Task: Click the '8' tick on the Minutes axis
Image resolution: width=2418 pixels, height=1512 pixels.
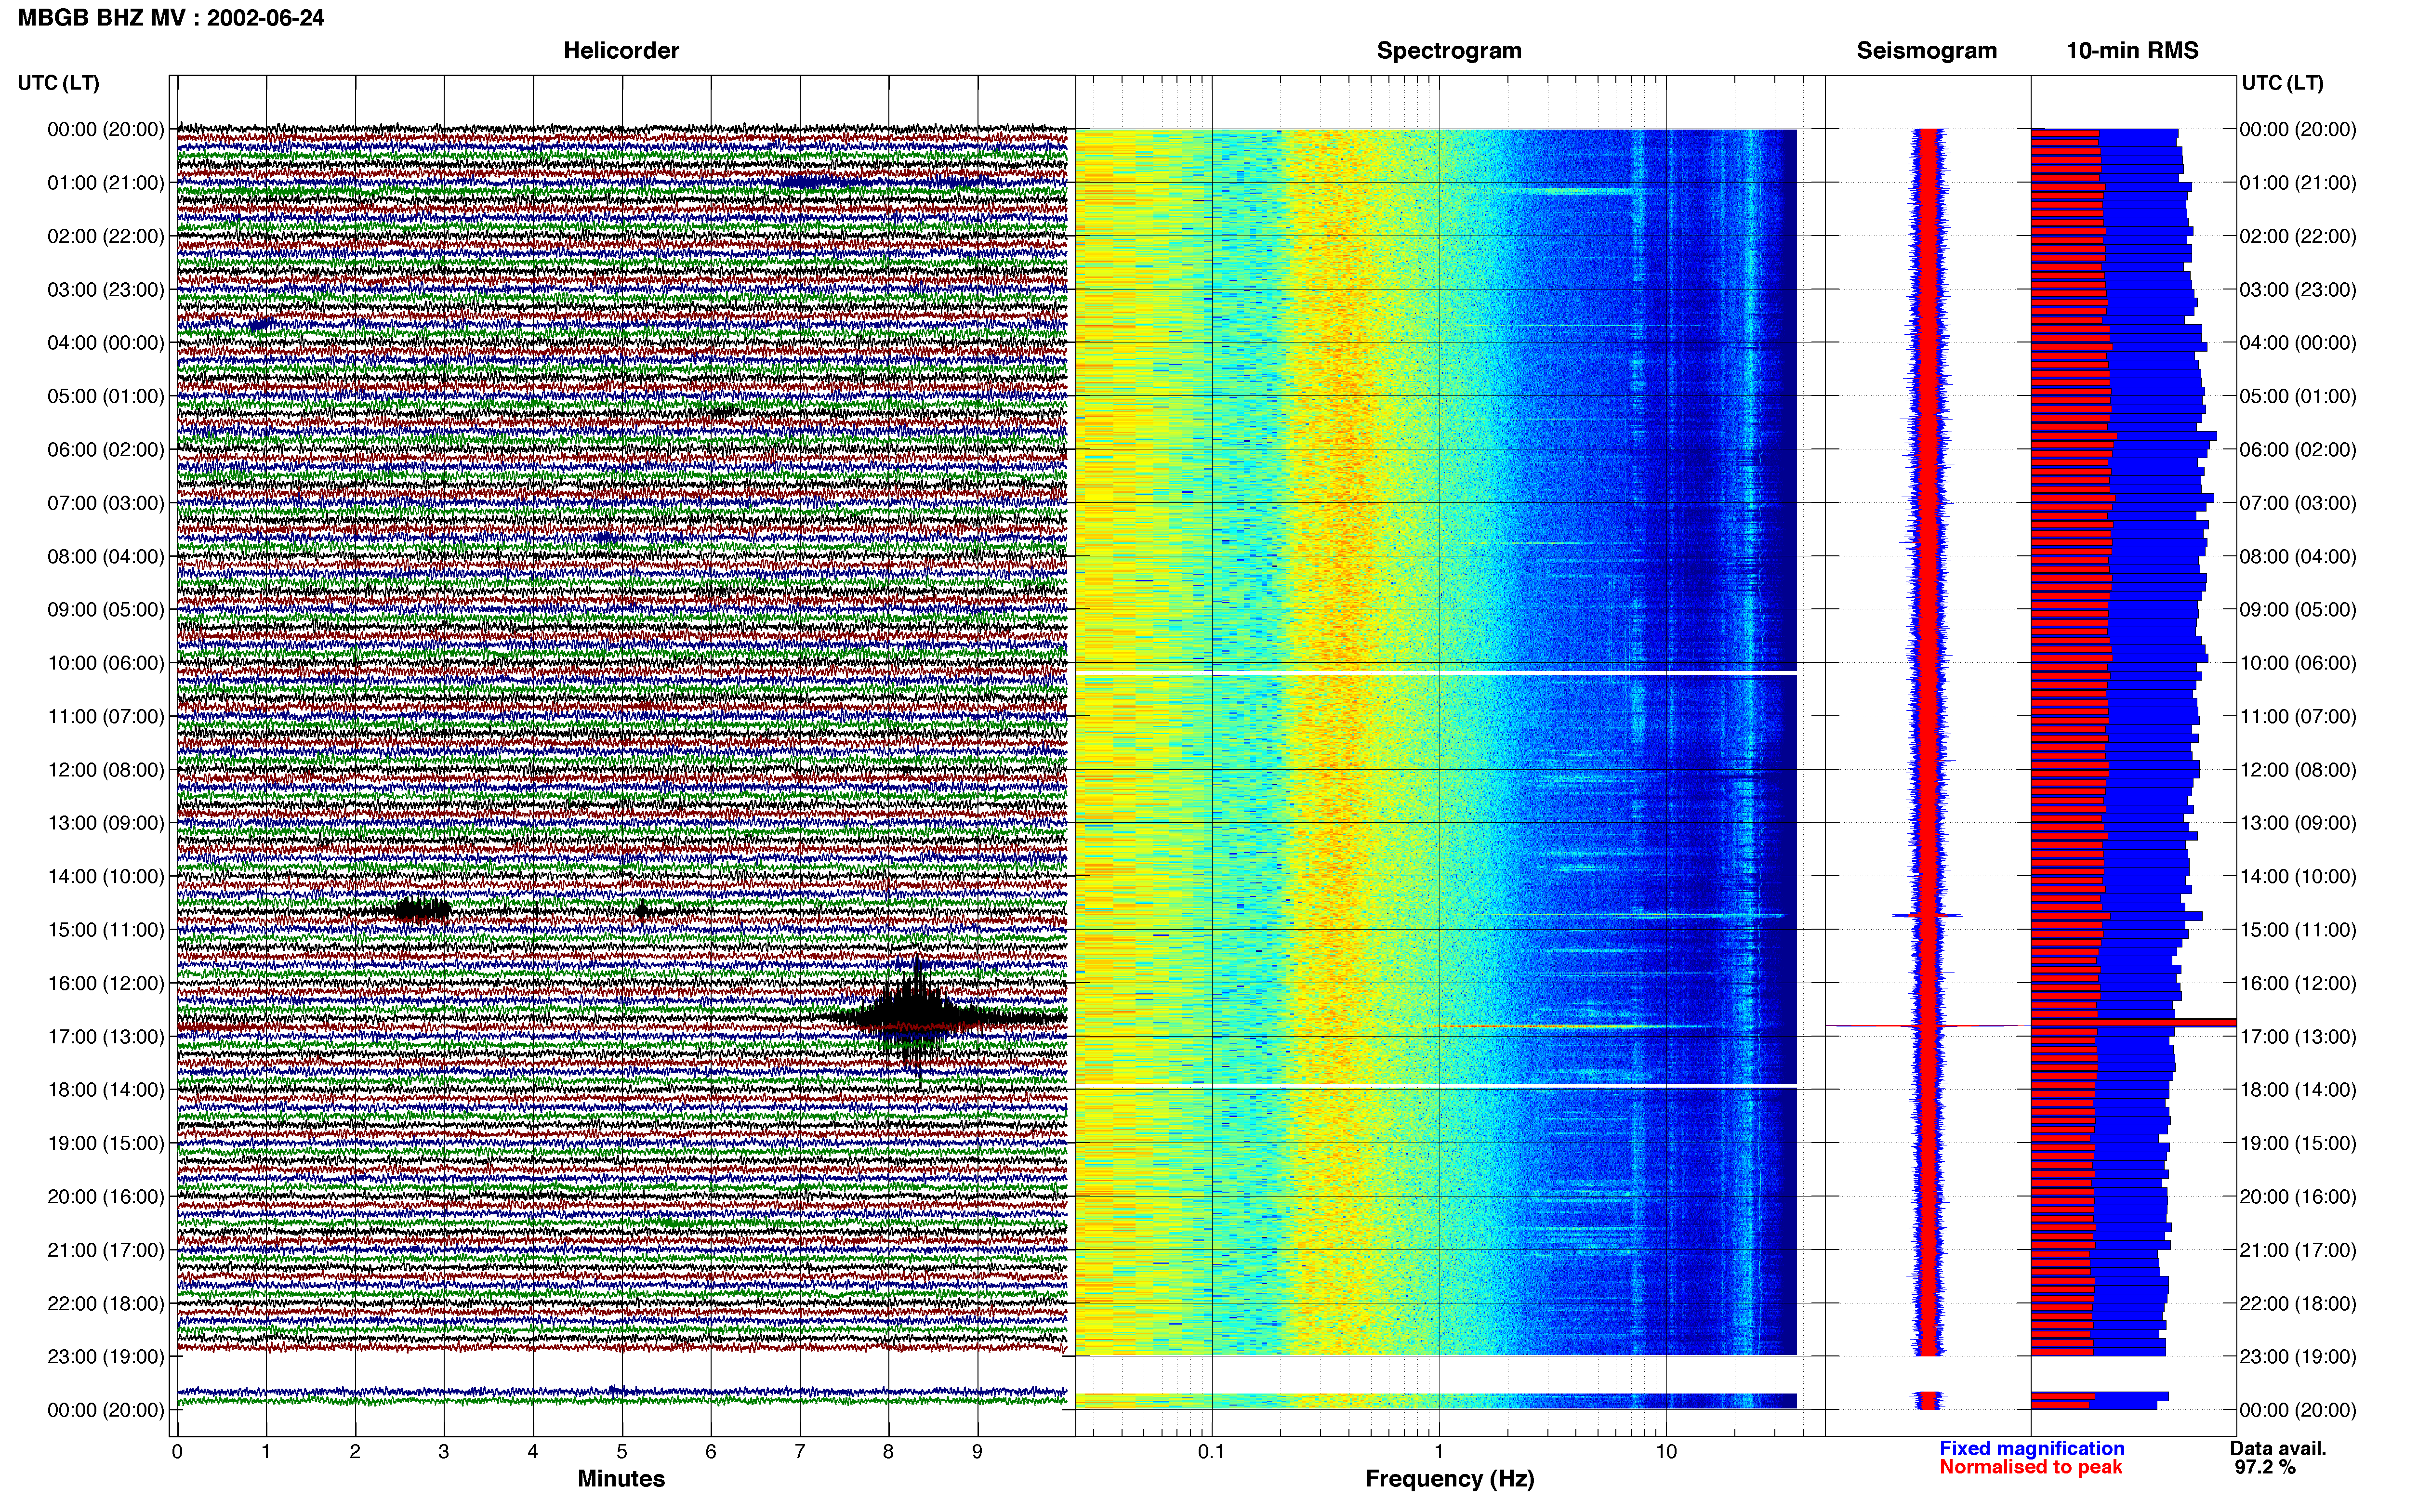Action: [889, 1452]
